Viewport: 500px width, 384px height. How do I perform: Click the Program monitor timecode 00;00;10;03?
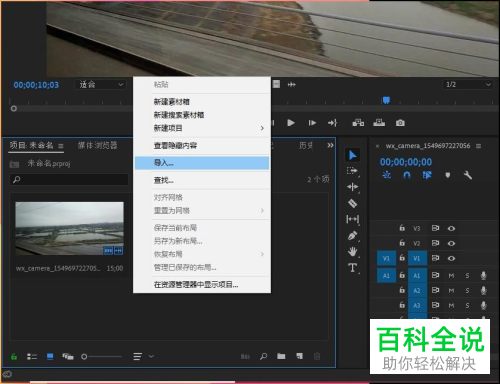(x=36, y=85)
